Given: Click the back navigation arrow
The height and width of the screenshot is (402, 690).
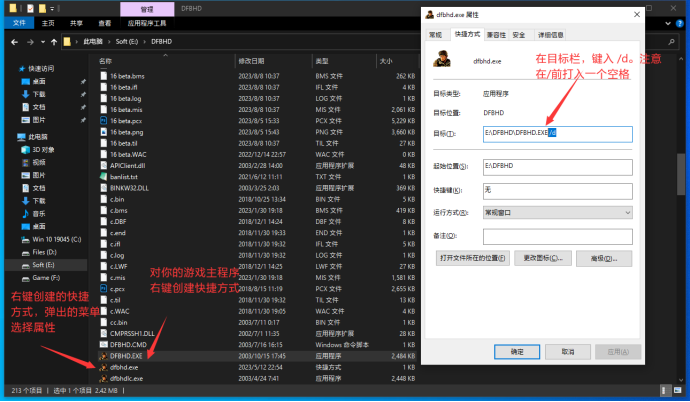Looking at the screenshot, I should pyautogui.click(x=12, y=42).
